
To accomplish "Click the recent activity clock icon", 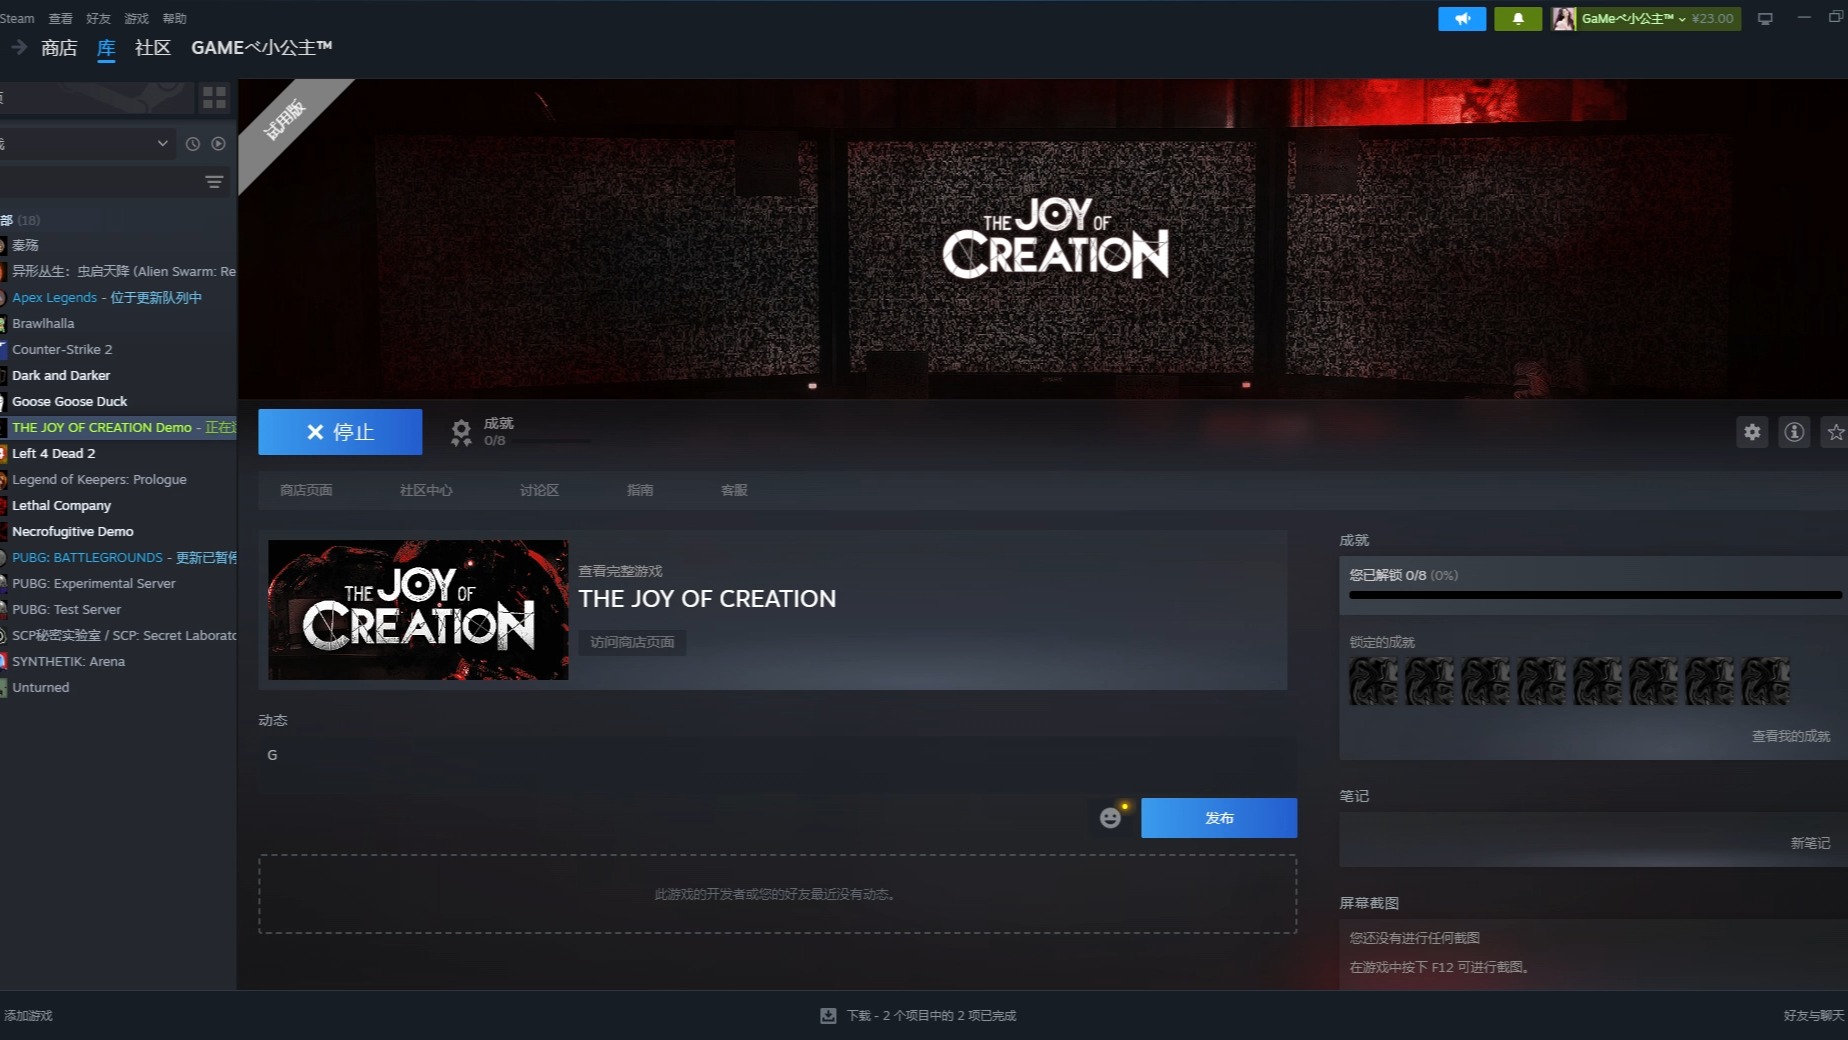I will click(x=193, y=144).
